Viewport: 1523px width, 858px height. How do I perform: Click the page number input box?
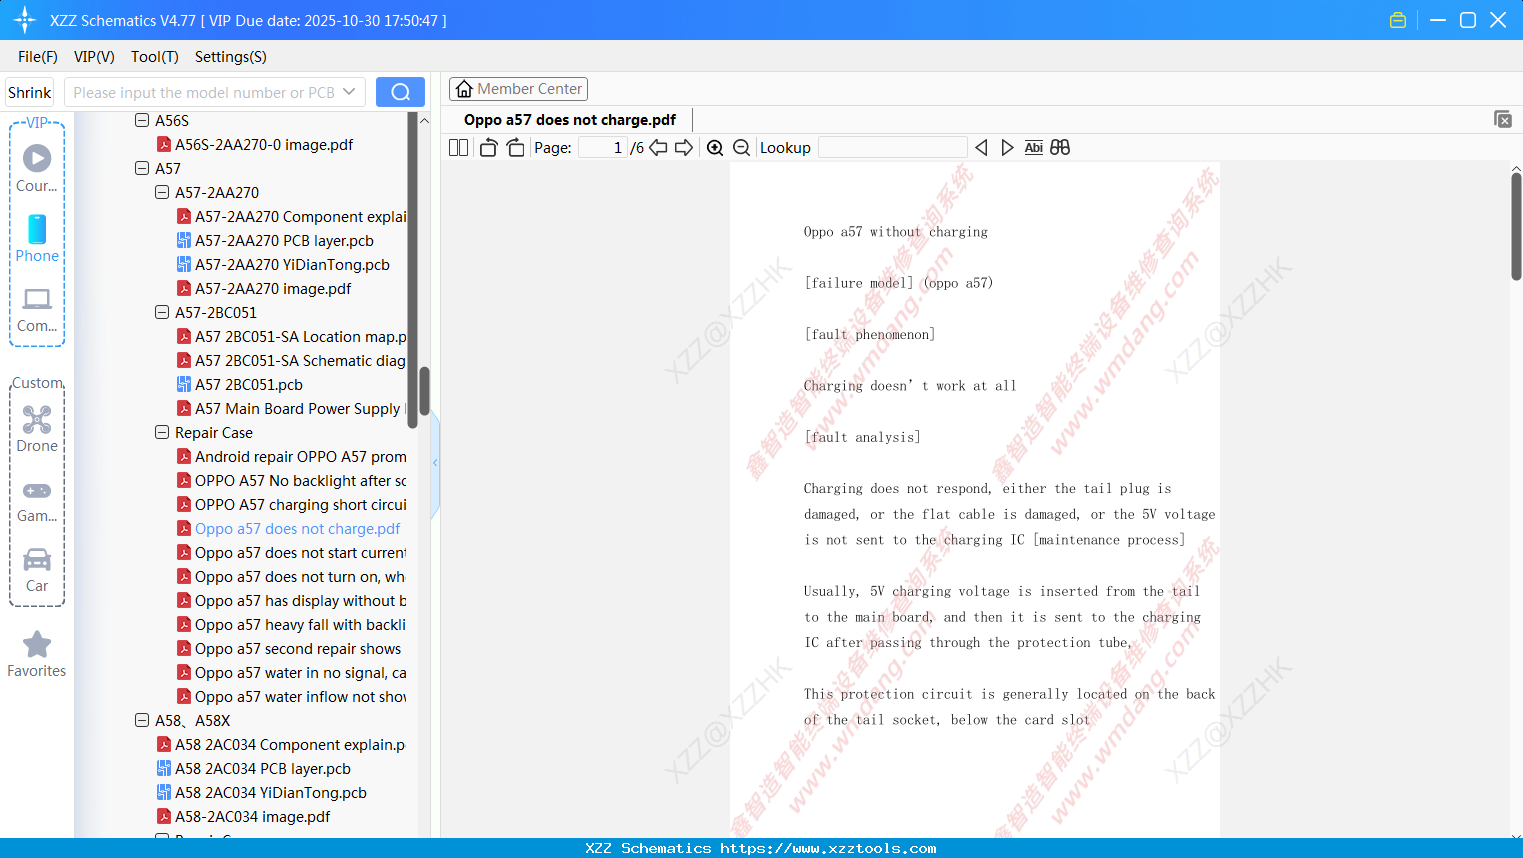coord(602,148)
